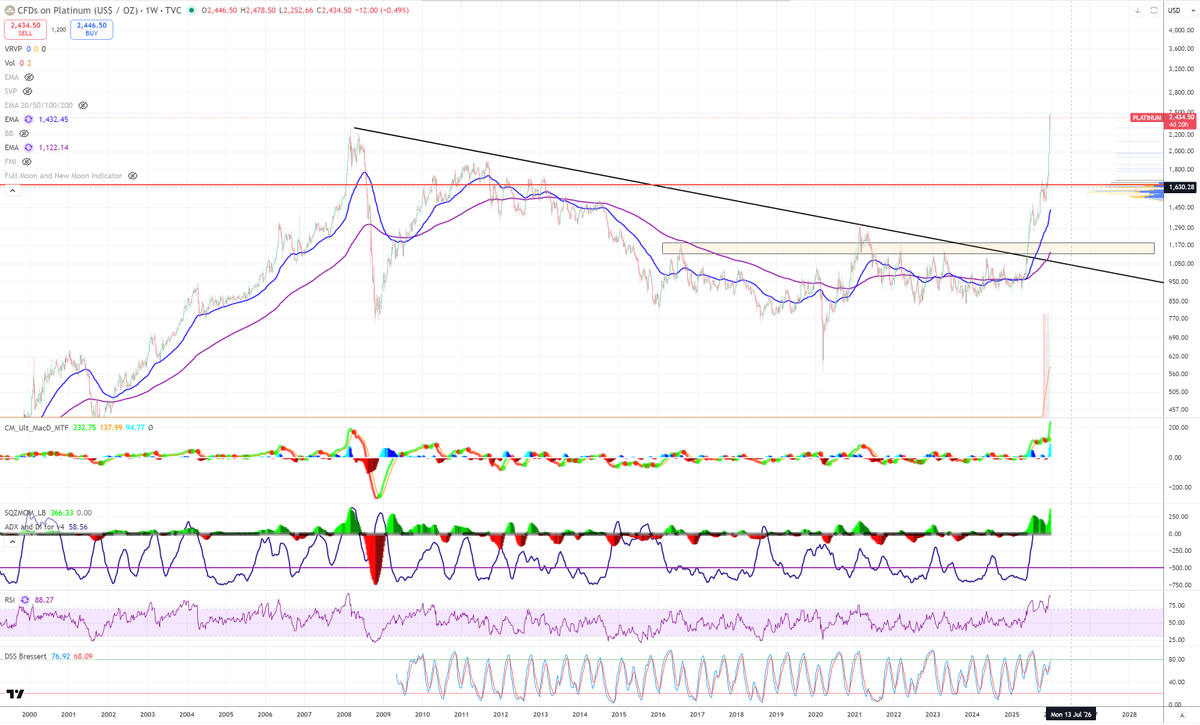Click the refresh icon beside EMA 1,432.45

click(28, 119)
